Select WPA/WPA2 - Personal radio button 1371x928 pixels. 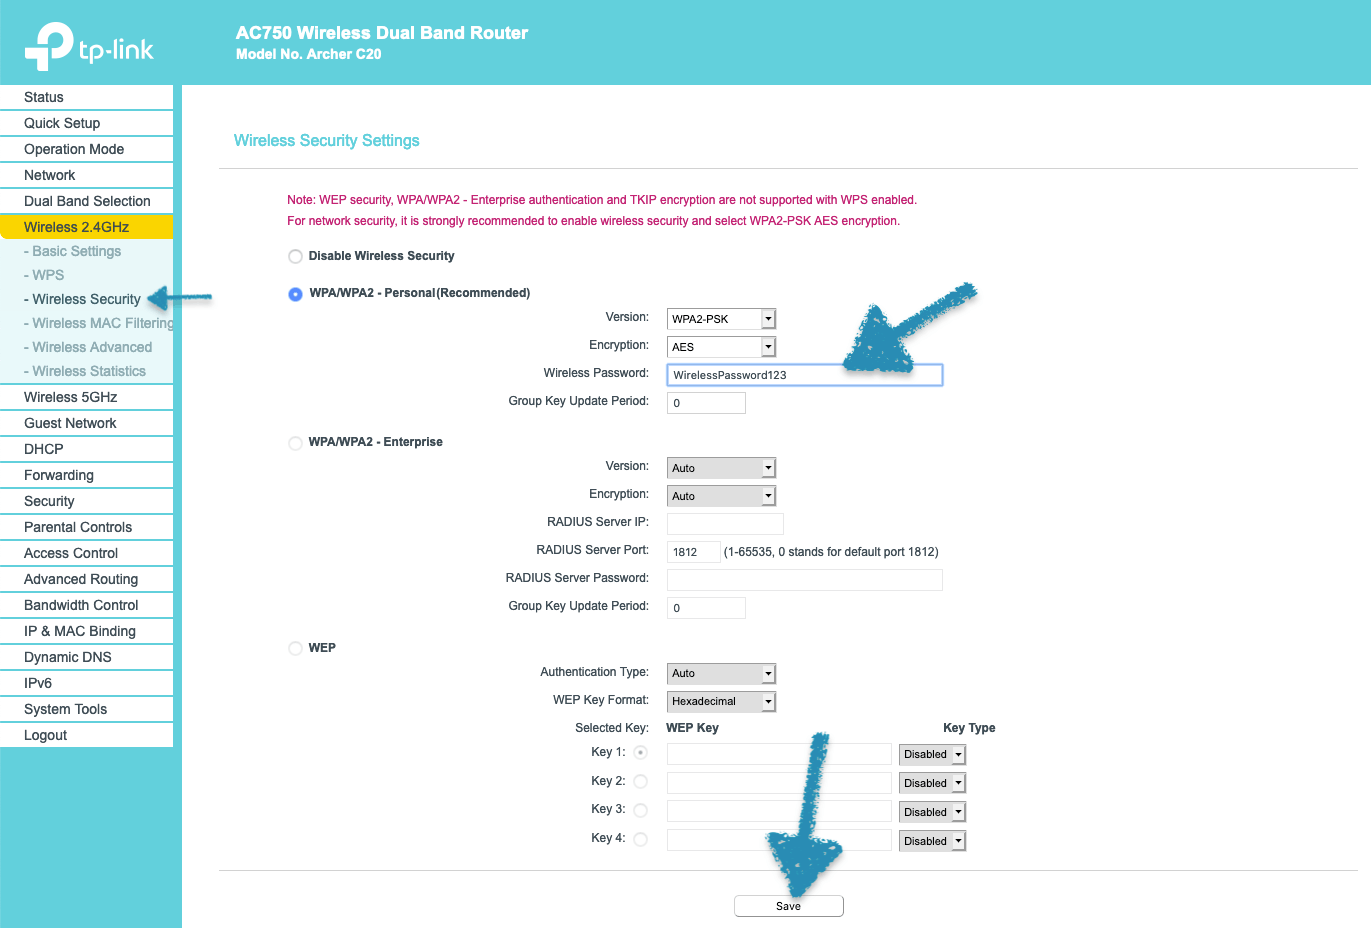[x=295, y=294]
